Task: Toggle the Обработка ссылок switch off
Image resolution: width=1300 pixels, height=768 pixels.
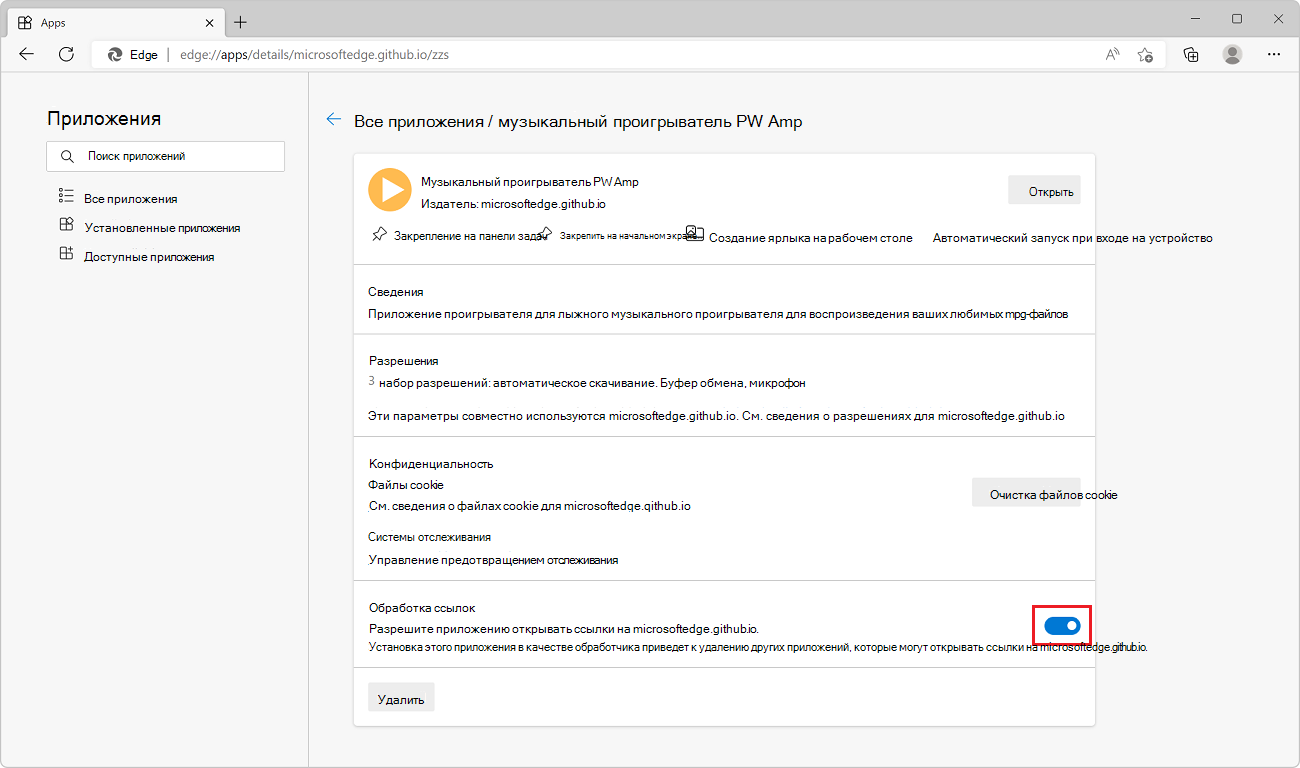Action: tap(1062, 626)
